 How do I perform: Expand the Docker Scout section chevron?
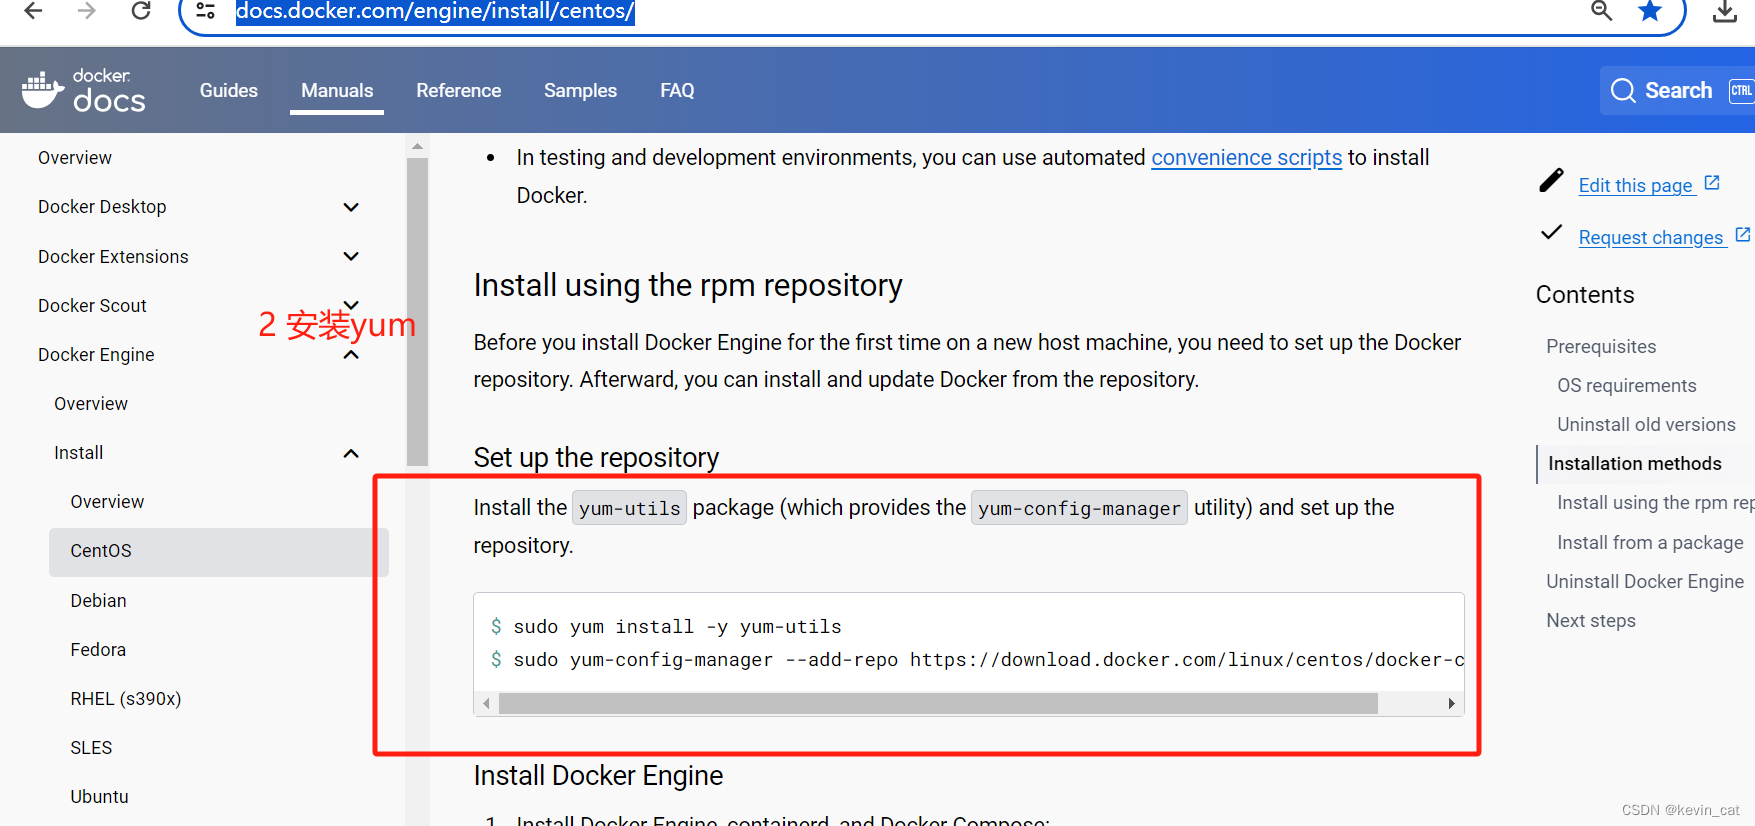pyautogui.click(x=351, y=304)
